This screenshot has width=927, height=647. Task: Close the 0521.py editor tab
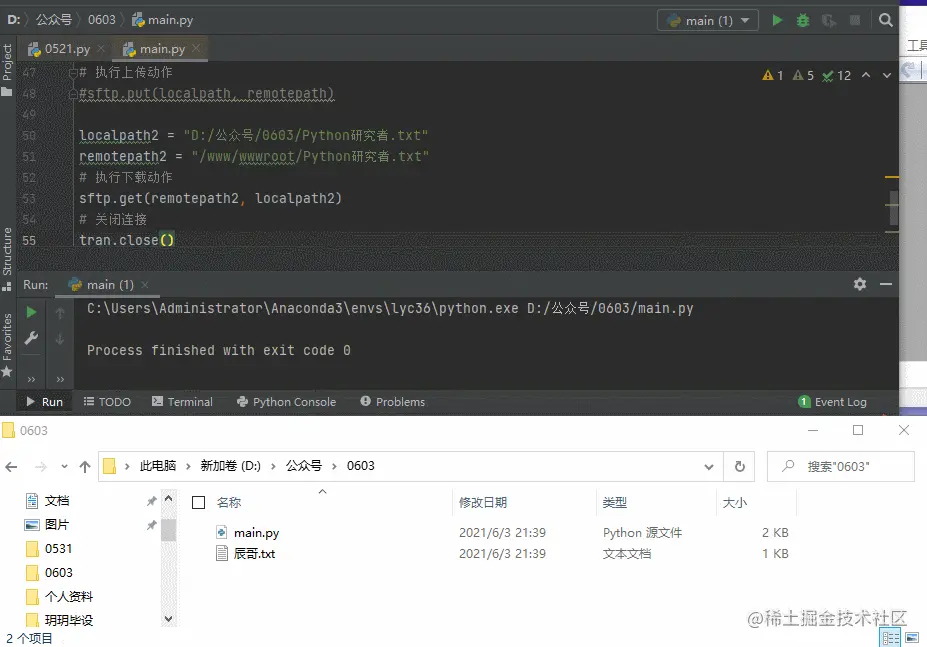pos(101,48)
